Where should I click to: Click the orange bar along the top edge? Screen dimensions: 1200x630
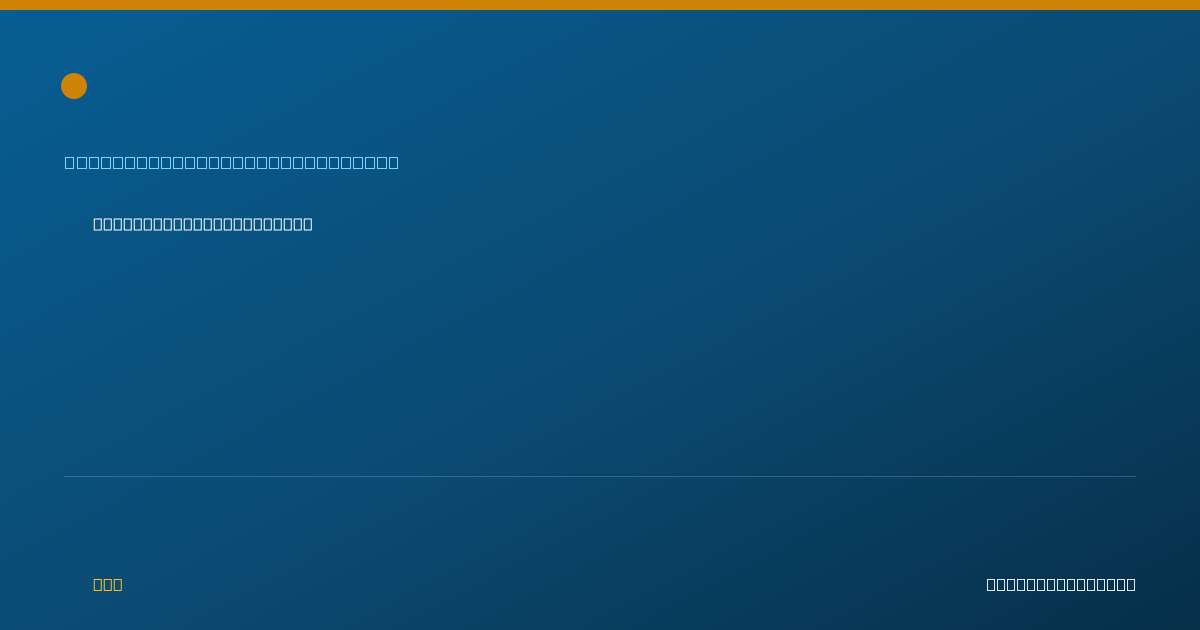[x=600, y=5]
